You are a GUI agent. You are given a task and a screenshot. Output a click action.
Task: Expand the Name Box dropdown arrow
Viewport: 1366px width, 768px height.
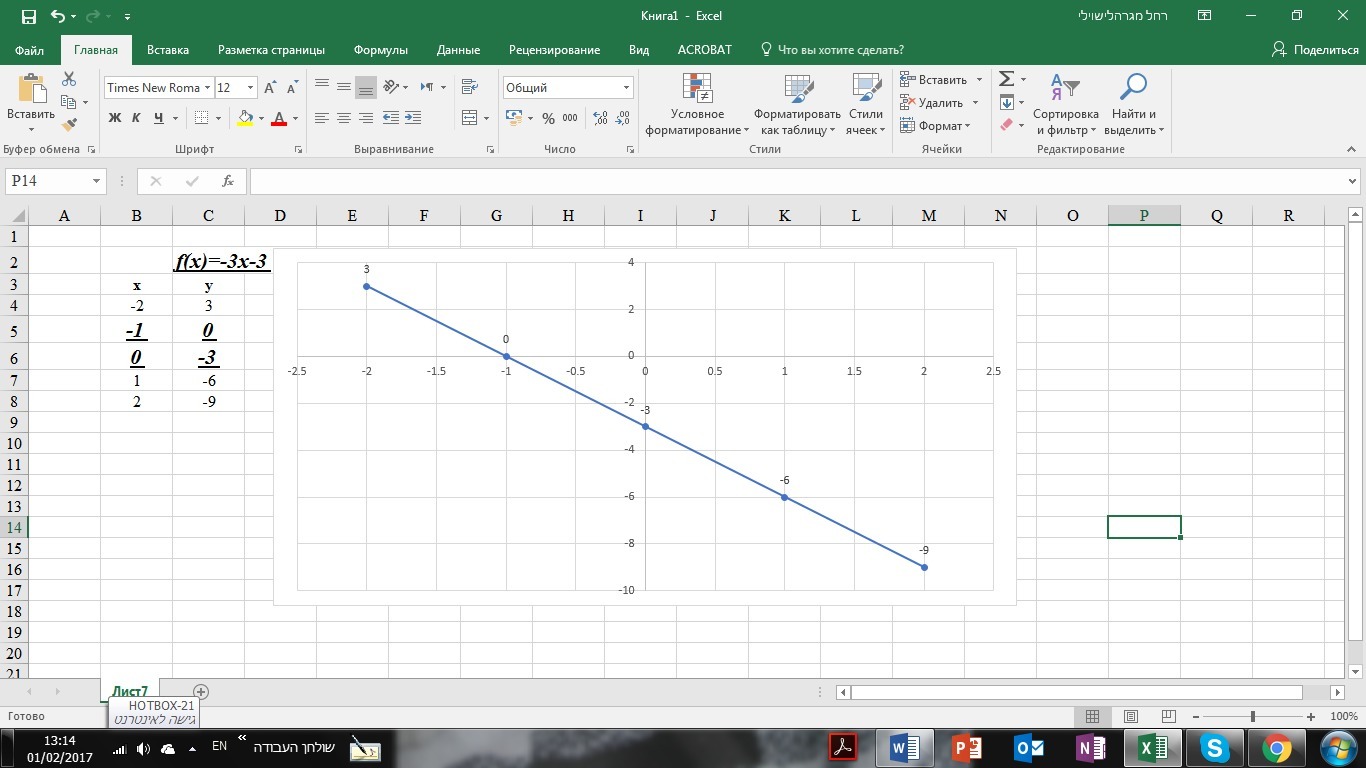pos(97,181)
